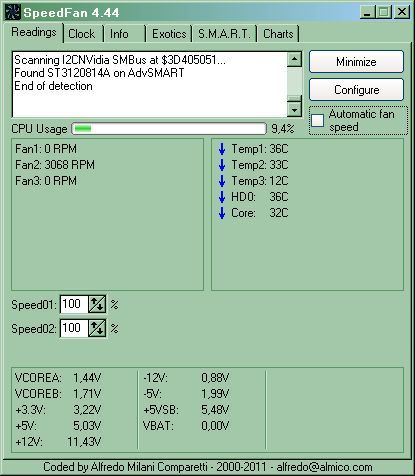
Task: Click the +3.3V 3,22V reading
Action: pos(58,410)
